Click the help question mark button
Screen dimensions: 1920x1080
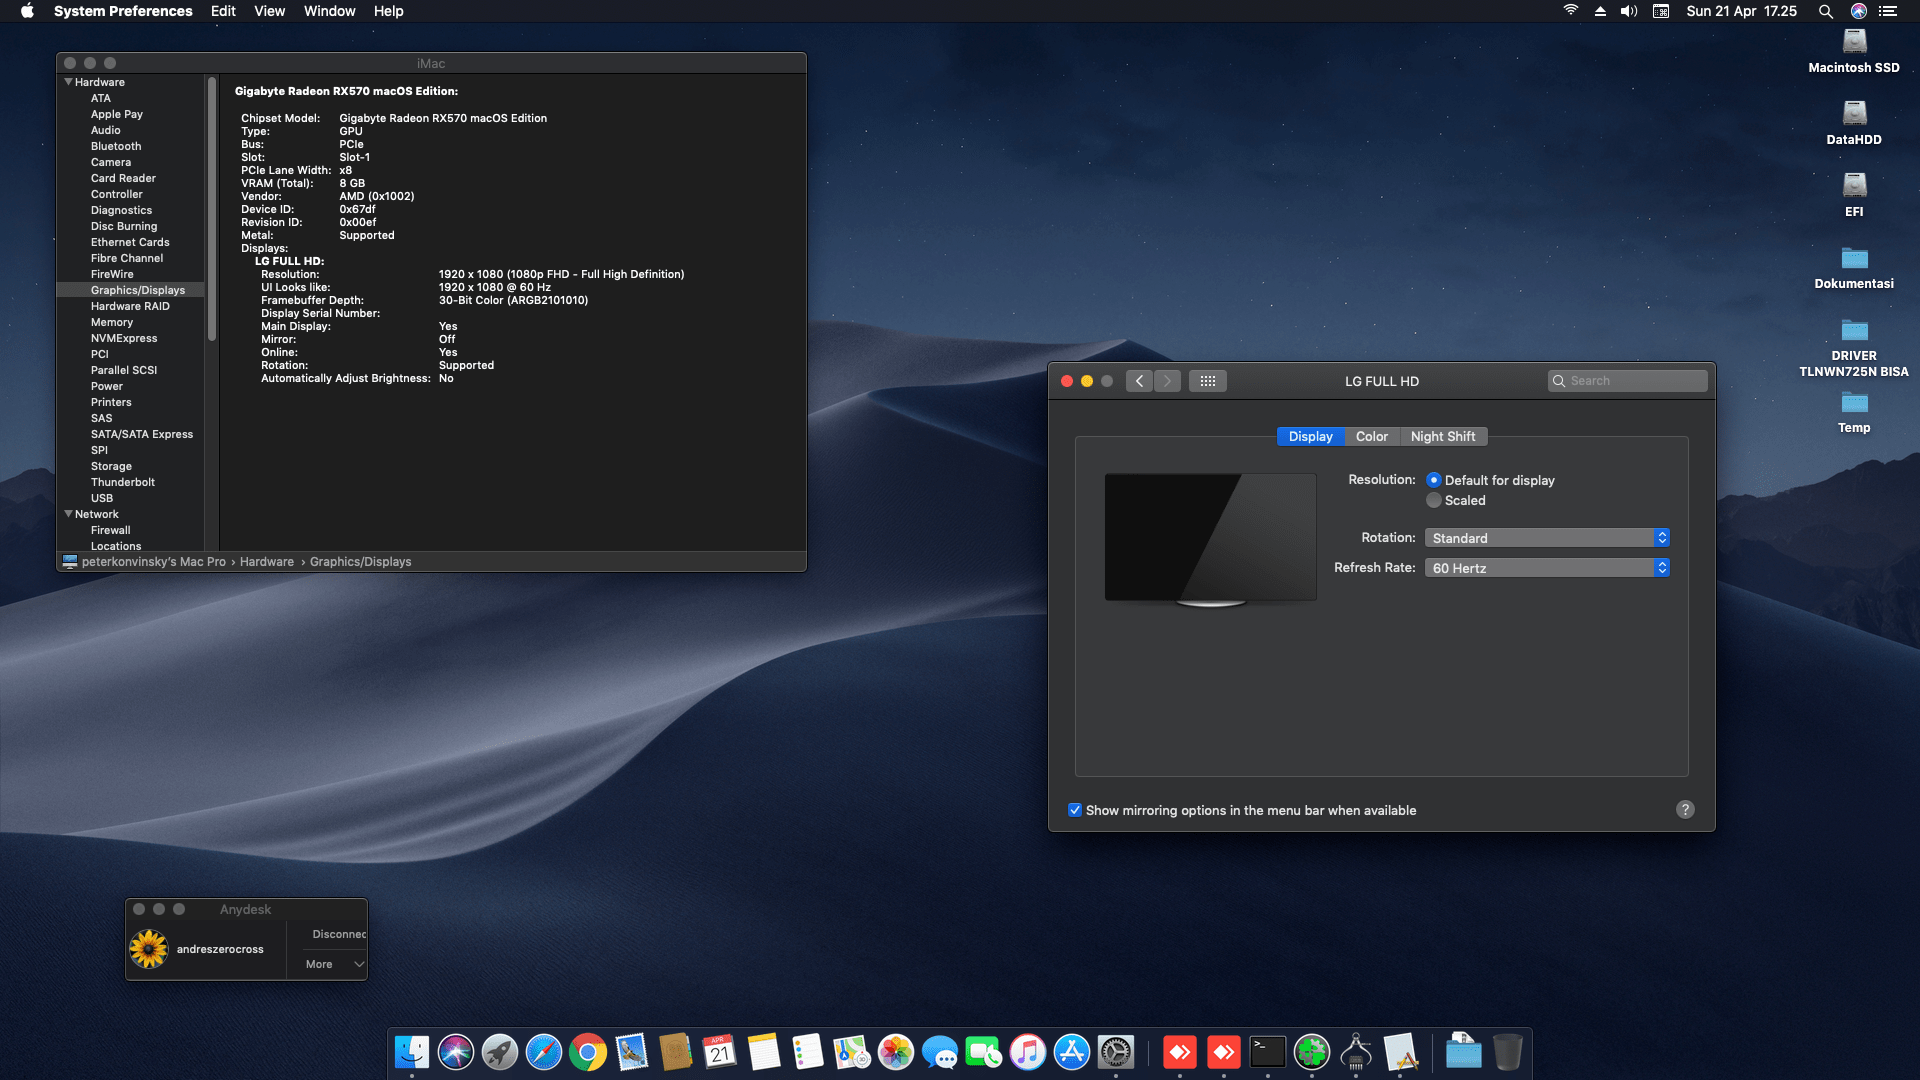point(1685,810)
